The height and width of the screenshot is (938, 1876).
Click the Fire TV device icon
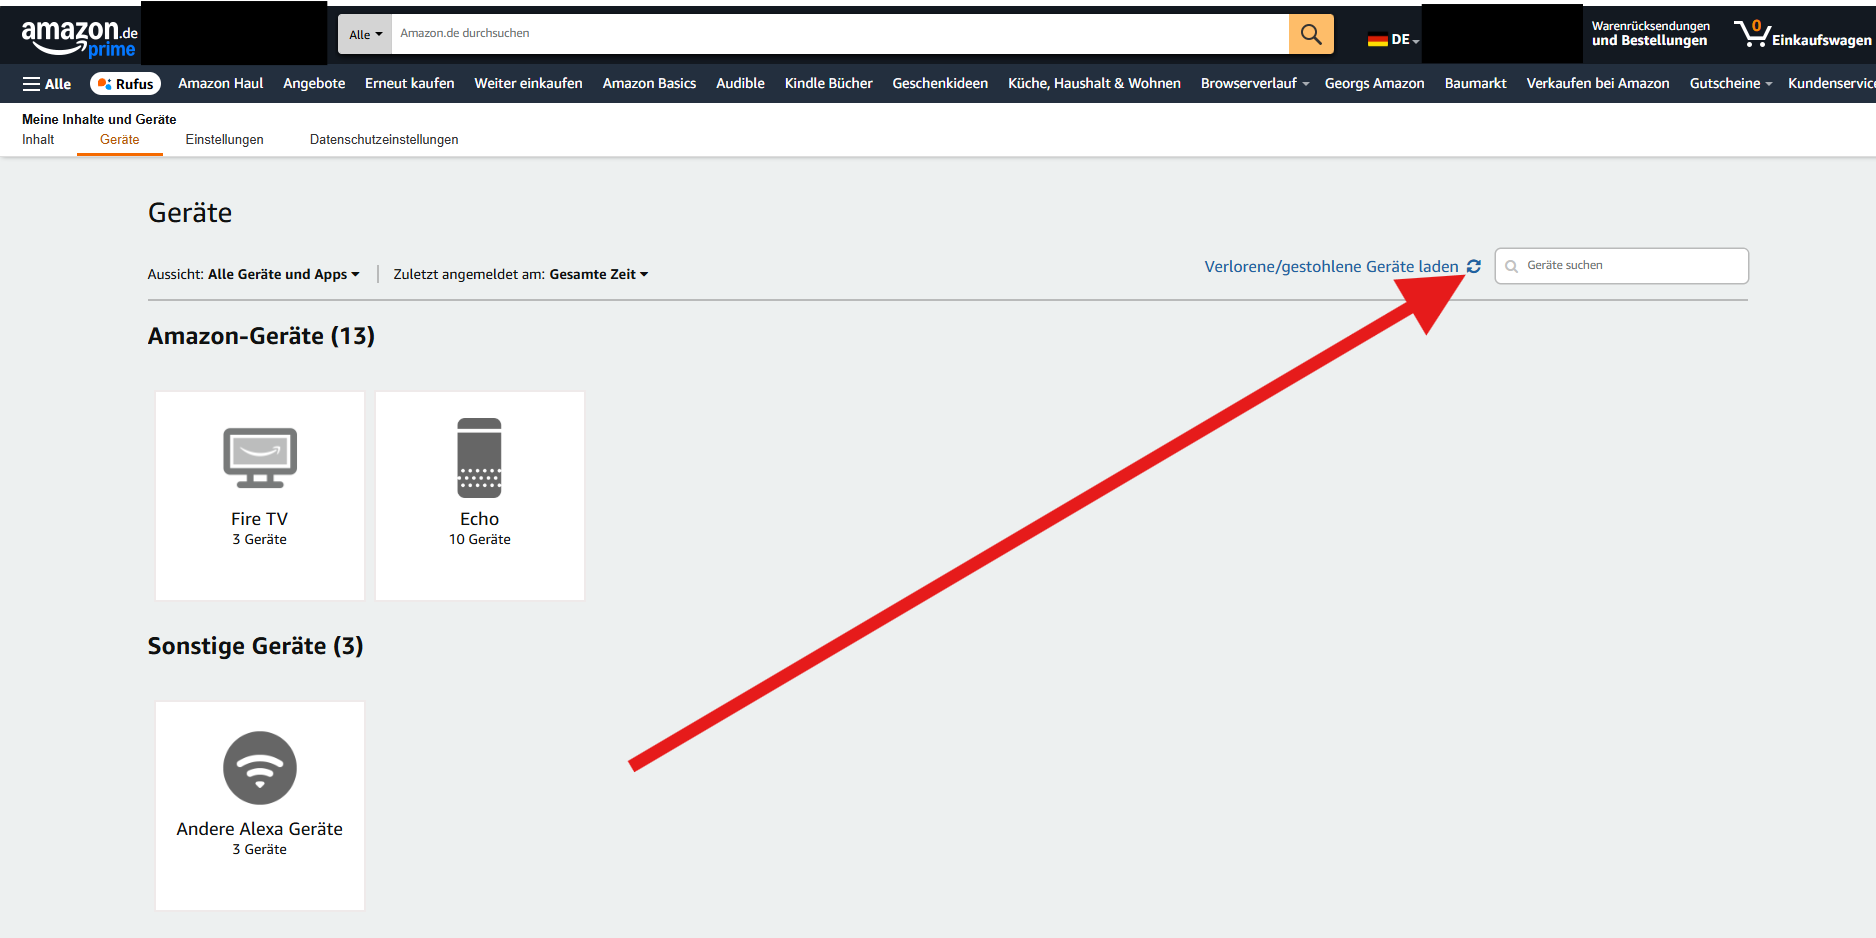pyautogui.click(x=260, y=458)
